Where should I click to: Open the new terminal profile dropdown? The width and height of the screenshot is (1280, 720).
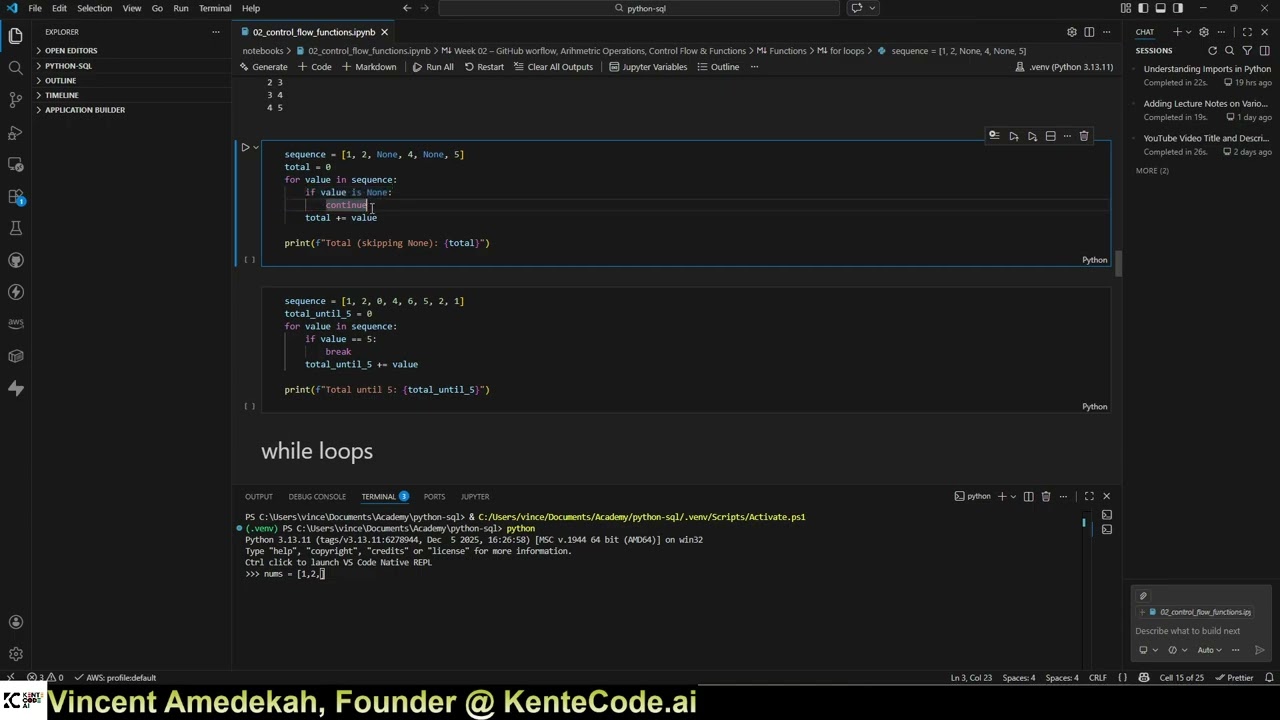coord(1013,496)
